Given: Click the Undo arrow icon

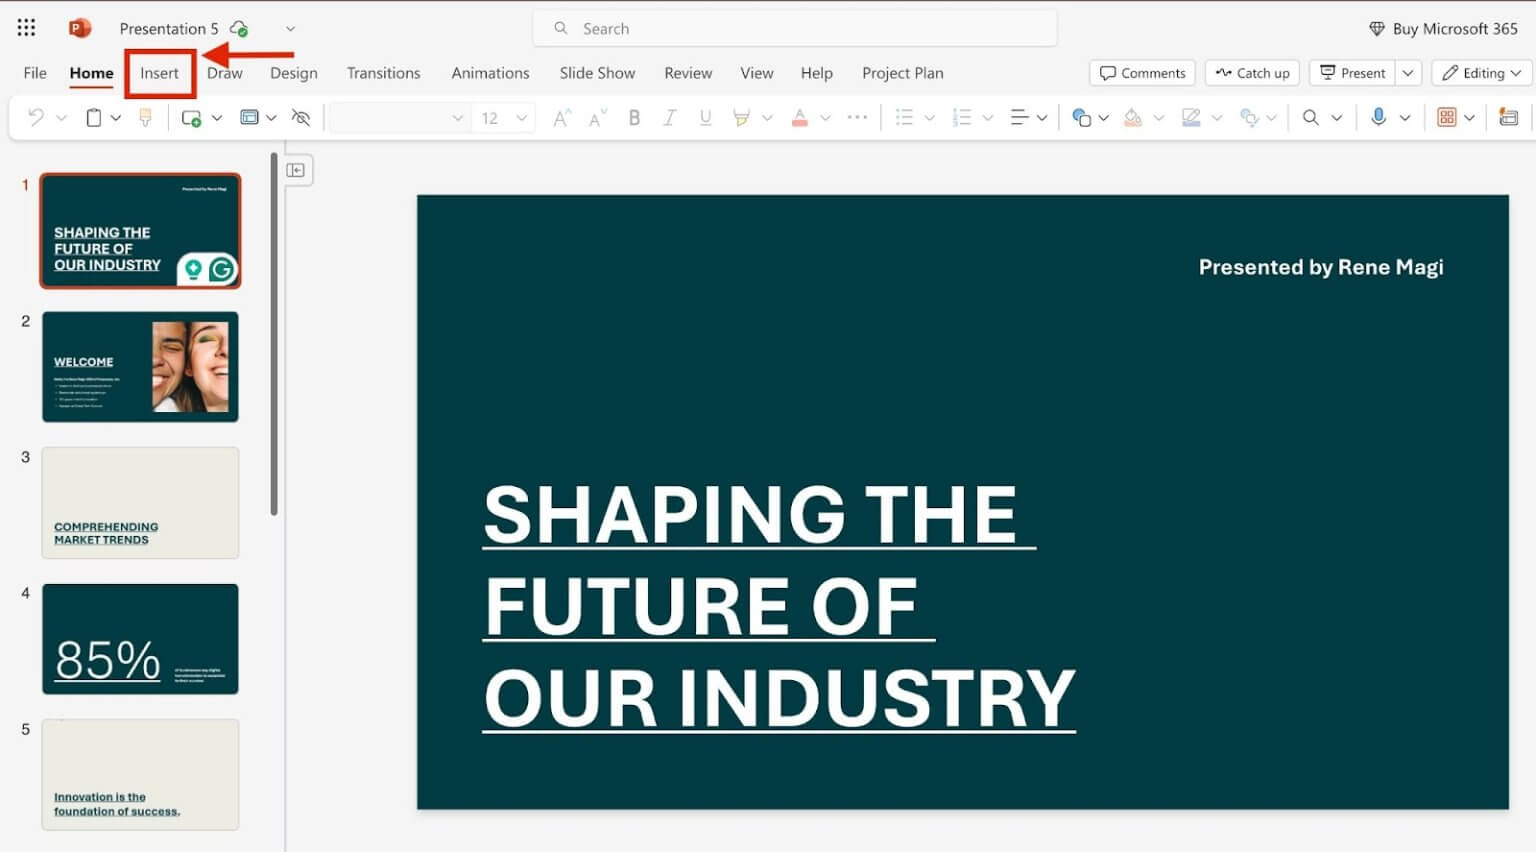Looking at the screenshot, I should [x=36, y=117].
